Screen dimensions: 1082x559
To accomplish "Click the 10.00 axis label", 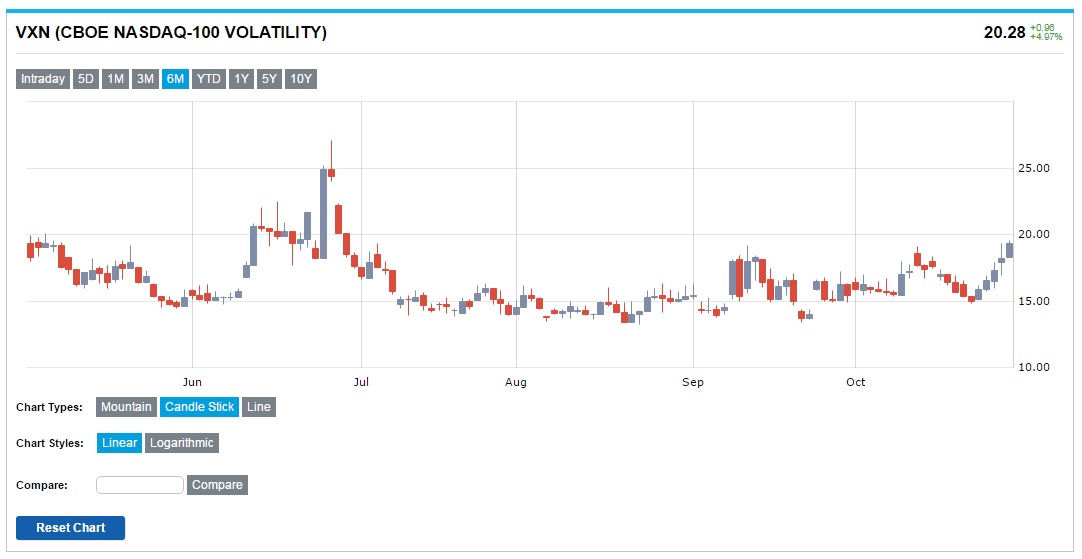I will (x=1034, y=367).
